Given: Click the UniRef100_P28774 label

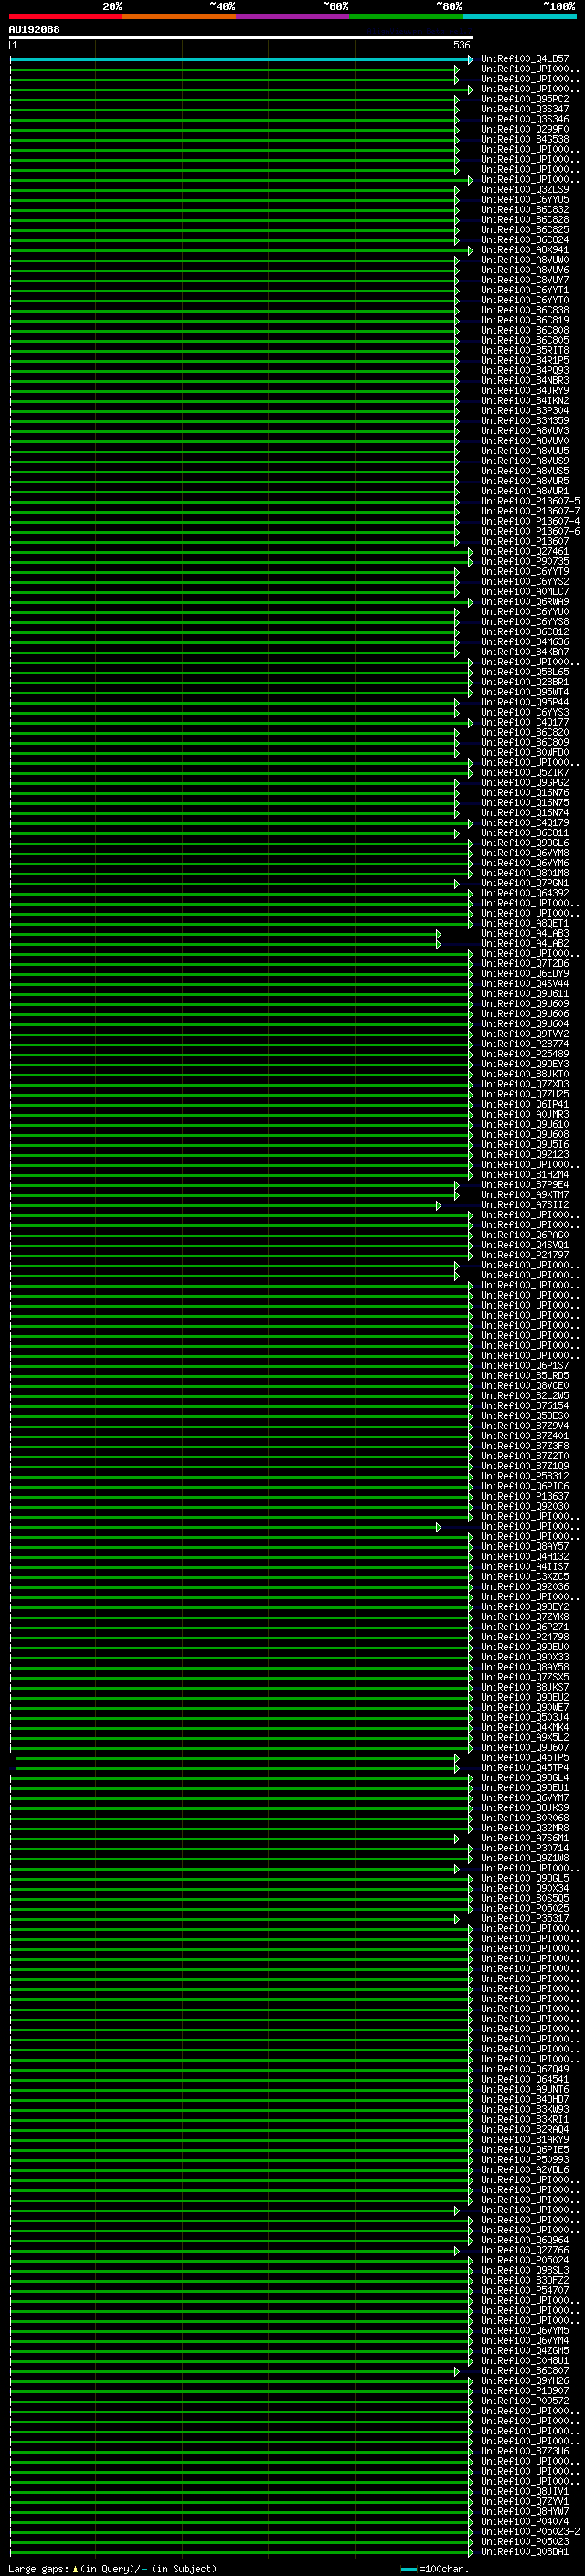Looking at the screenshot, I should (x=524, y=1044).
